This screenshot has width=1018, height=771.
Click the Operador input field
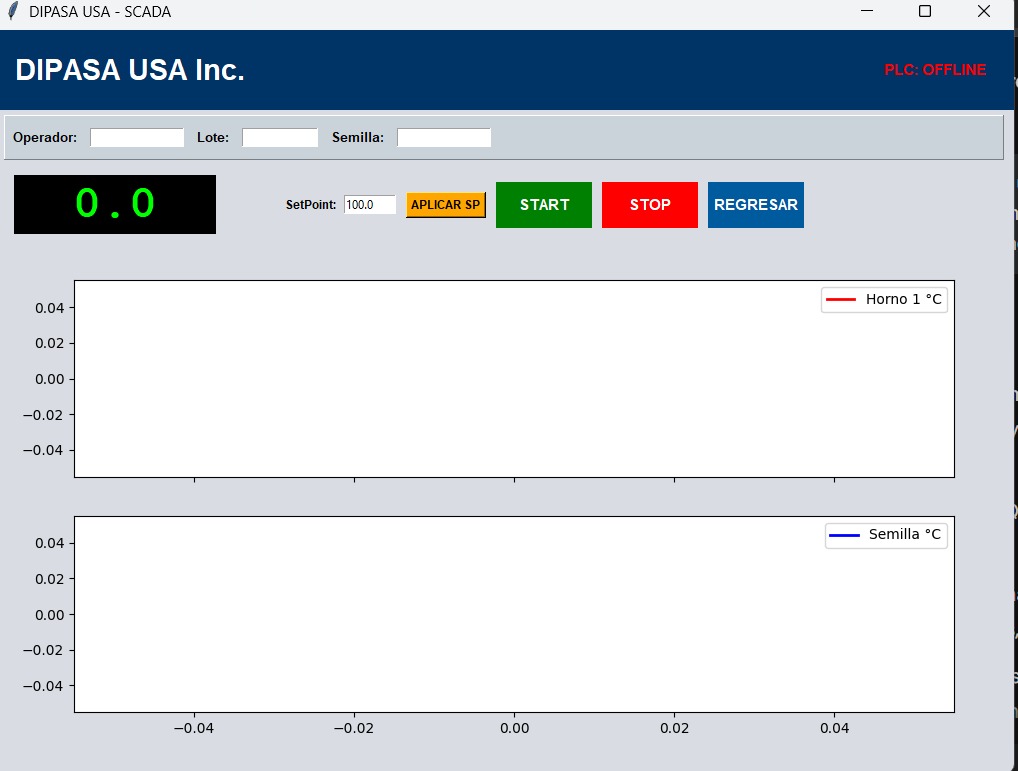[x=137, y=138]
